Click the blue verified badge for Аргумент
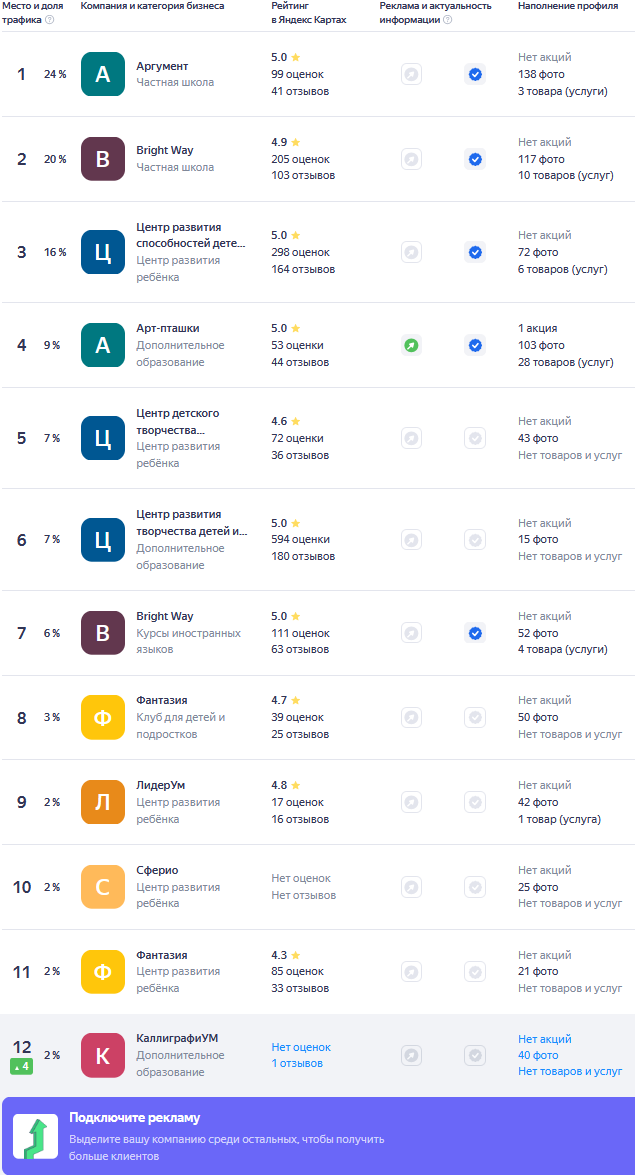The height and width of the screenshot is (1175, 635). click(475, 74)
